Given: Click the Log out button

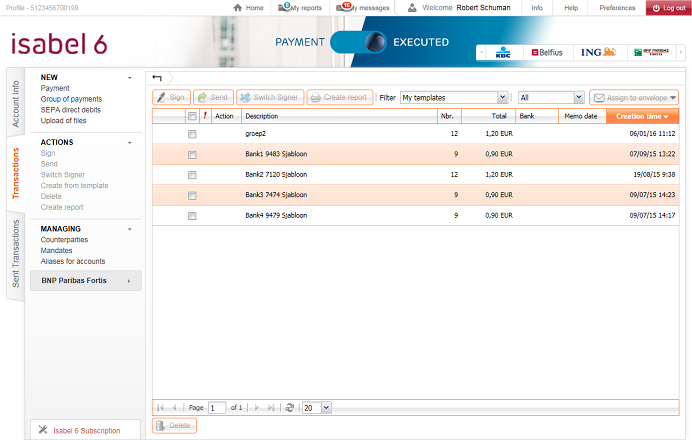Looking at the screenshot, I should [669, 8].
